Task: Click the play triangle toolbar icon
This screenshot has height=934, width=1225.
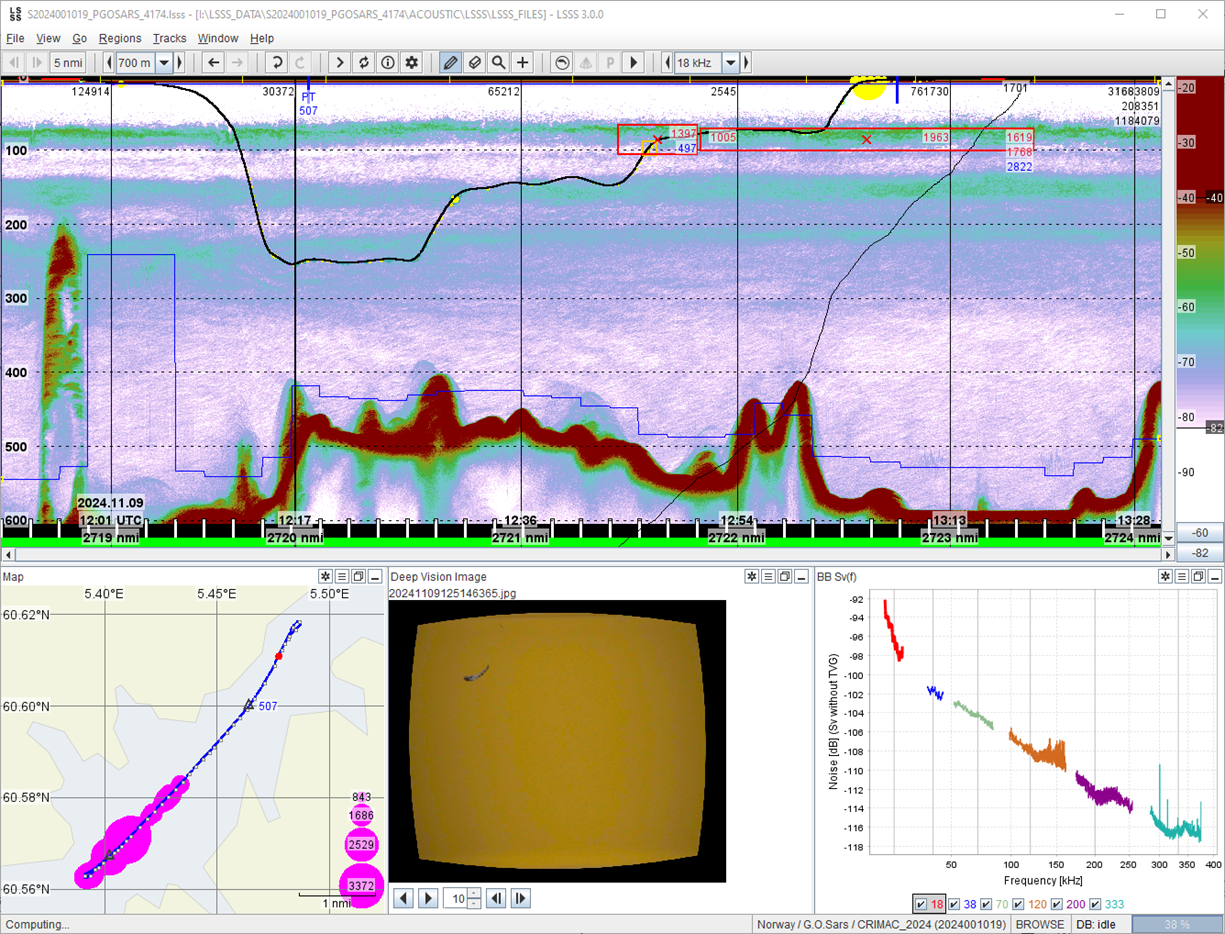Action: pyautogui.click(x=633, y=62)
